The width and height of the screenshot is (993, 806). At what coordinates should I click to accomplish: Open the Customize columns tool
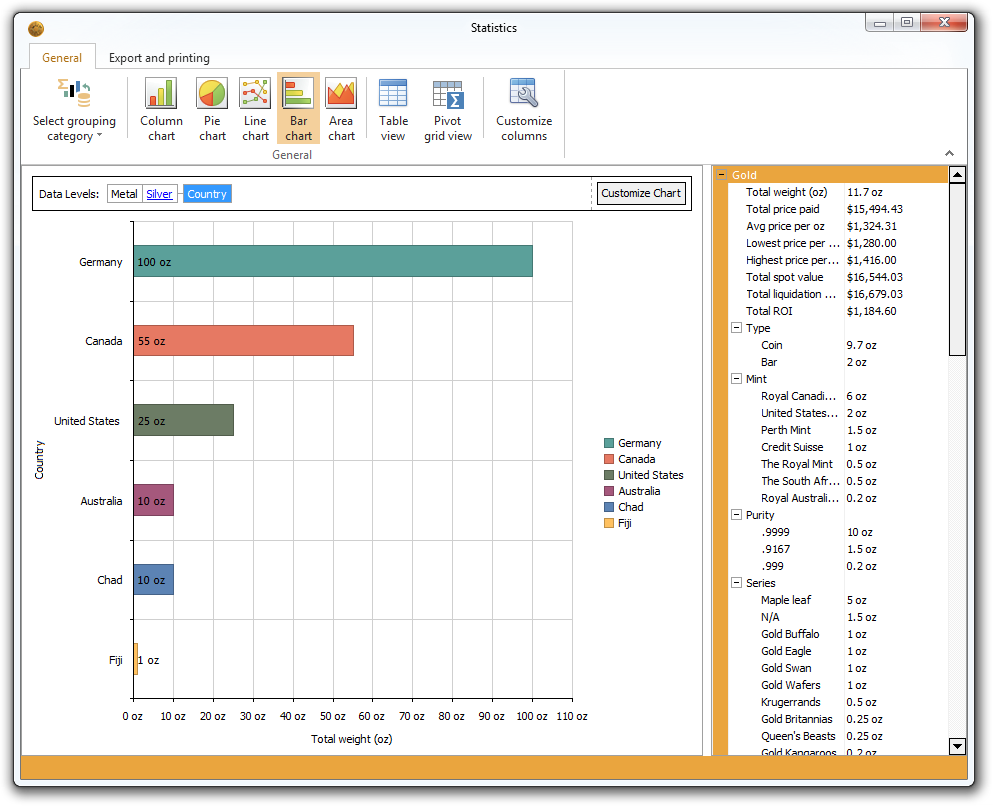click(524, 107)
